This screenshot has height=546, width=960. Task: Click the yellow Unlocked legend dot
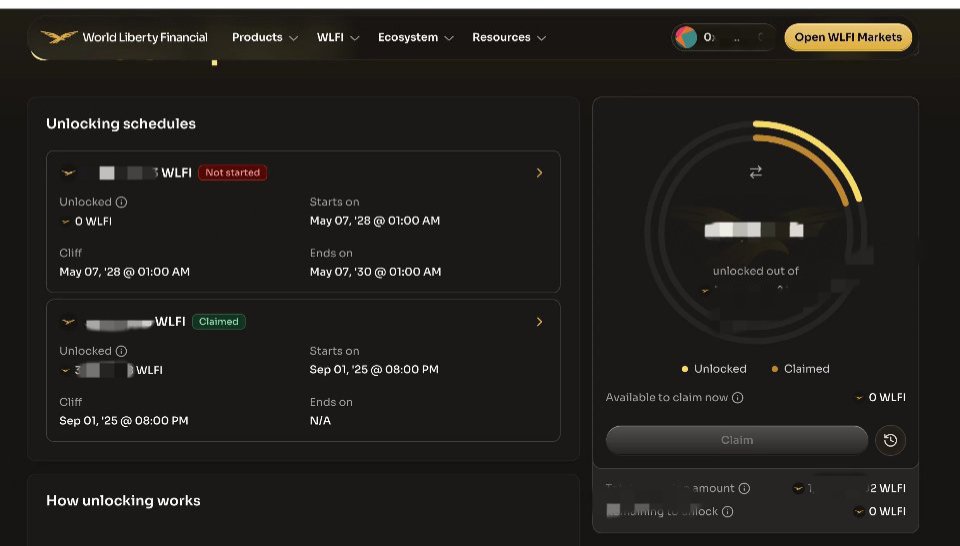click(x=684, y=369)
